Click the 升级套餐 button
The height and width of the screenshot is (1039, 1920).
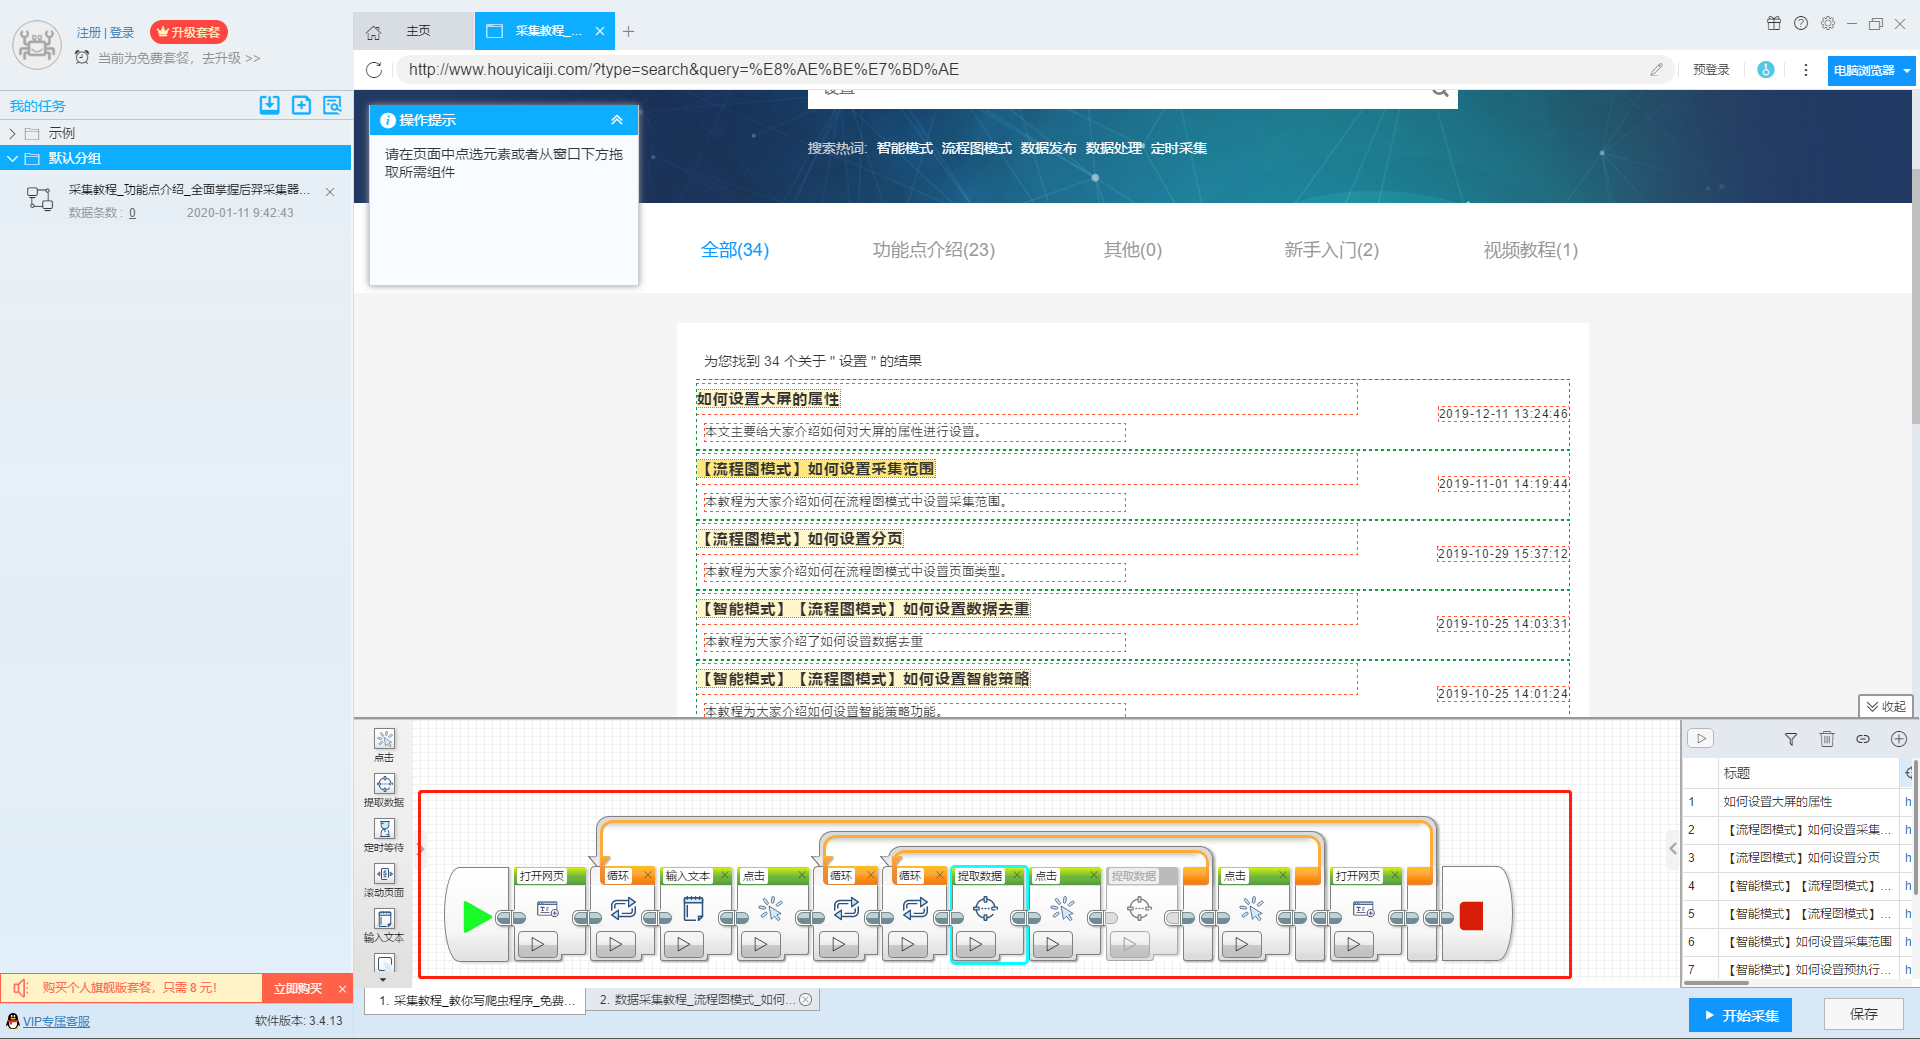point(189,32)
